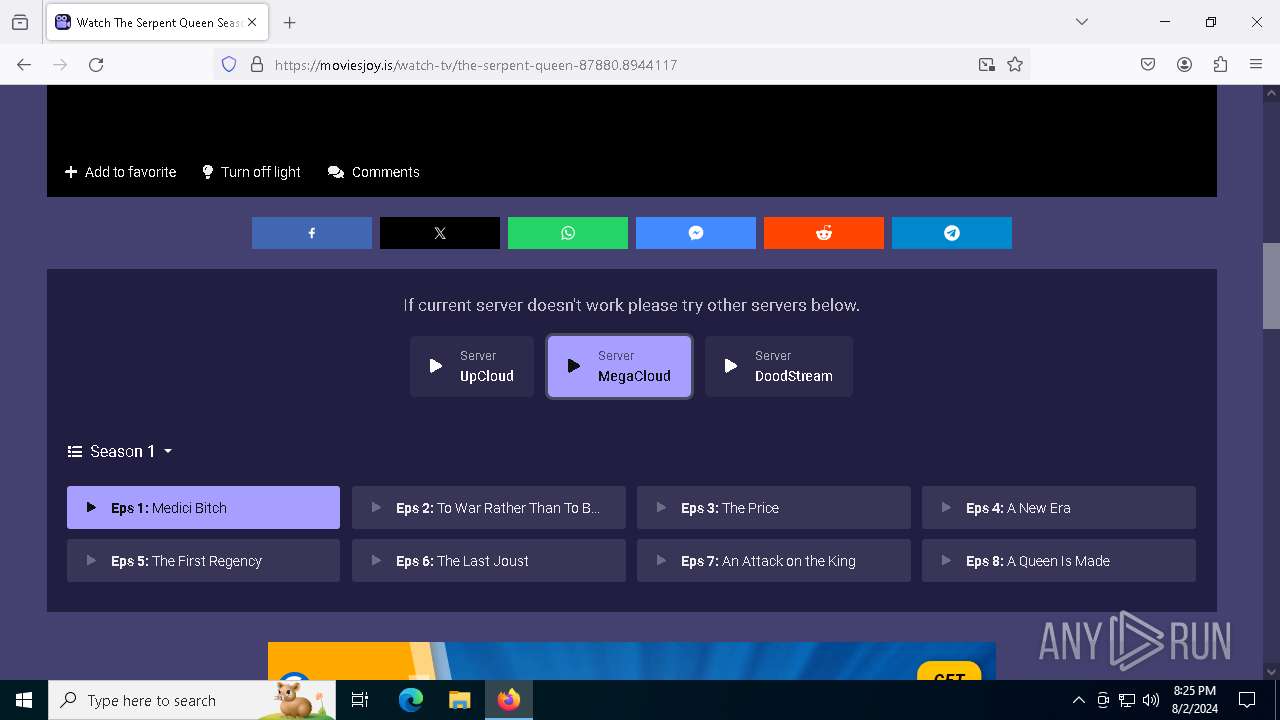
Task: Click GET button on advertisement banner
Action: [948, 673]
